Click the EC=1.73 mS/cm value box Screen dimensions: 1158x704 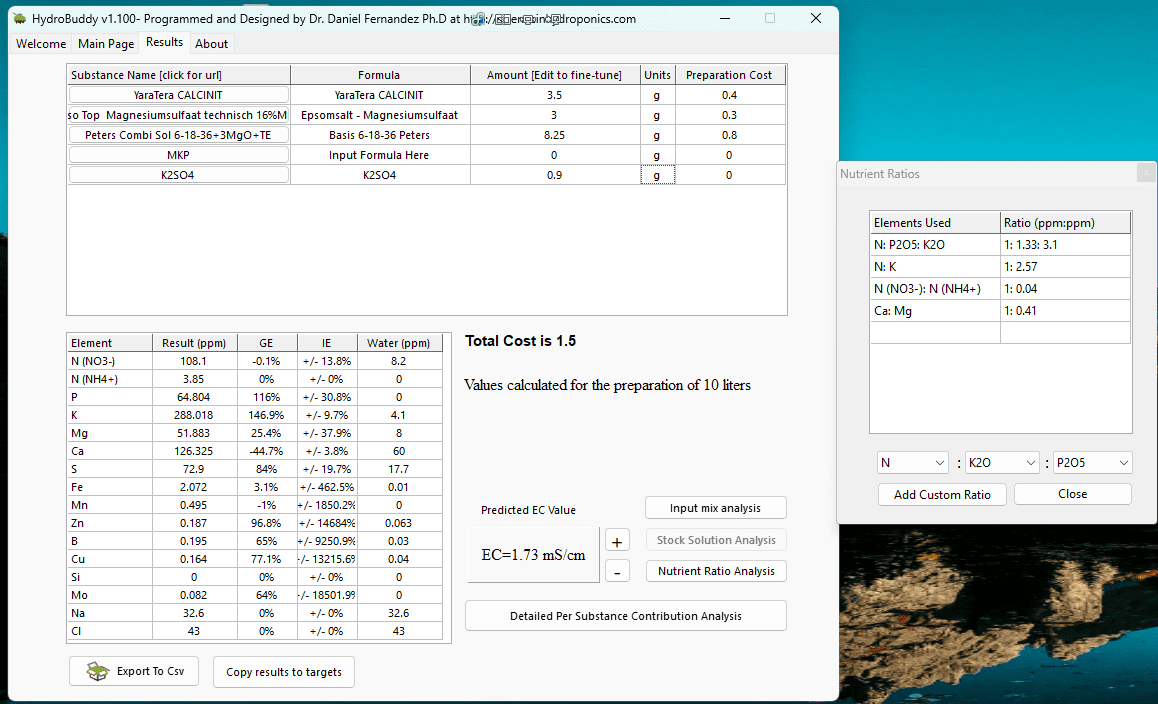click(533, 555)
